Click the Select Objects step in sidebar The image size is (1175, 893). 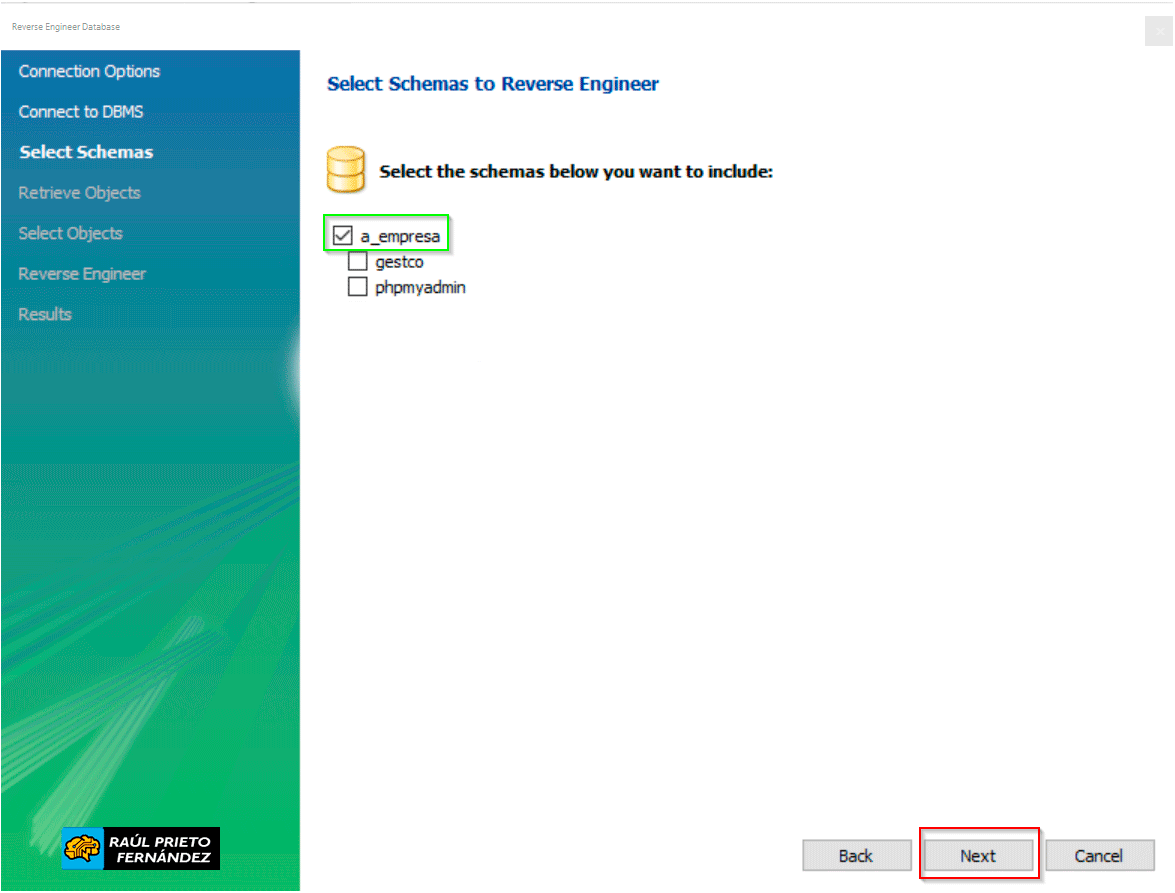70,233
